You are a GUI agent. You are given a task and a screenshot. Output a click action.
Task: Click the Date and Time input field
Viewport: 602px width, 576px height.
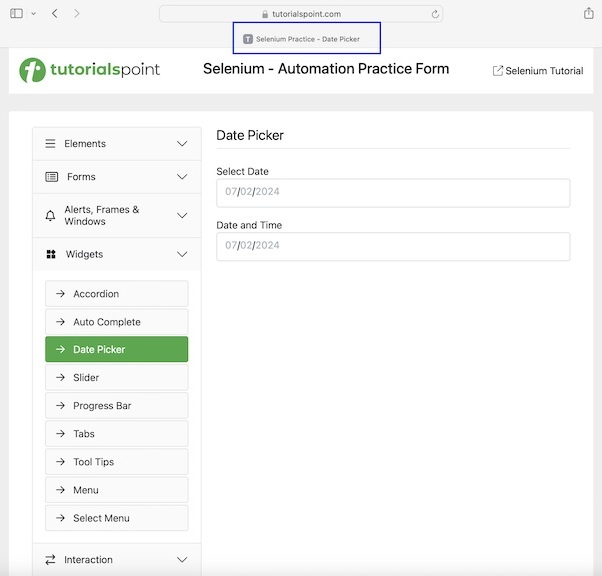point(393,246)
